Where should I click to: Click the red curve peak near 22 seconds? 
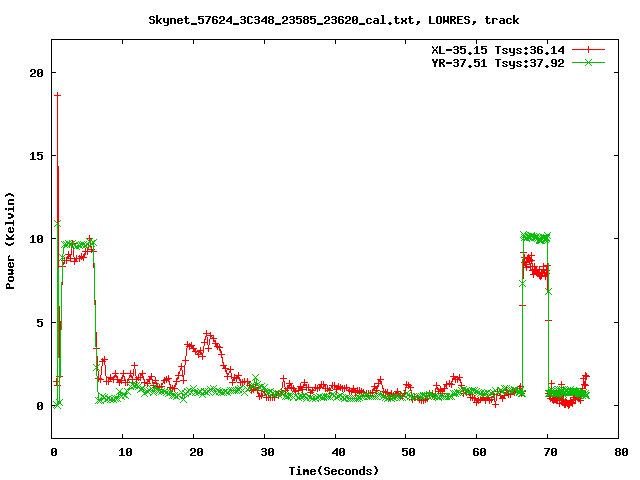pos(207,334)
